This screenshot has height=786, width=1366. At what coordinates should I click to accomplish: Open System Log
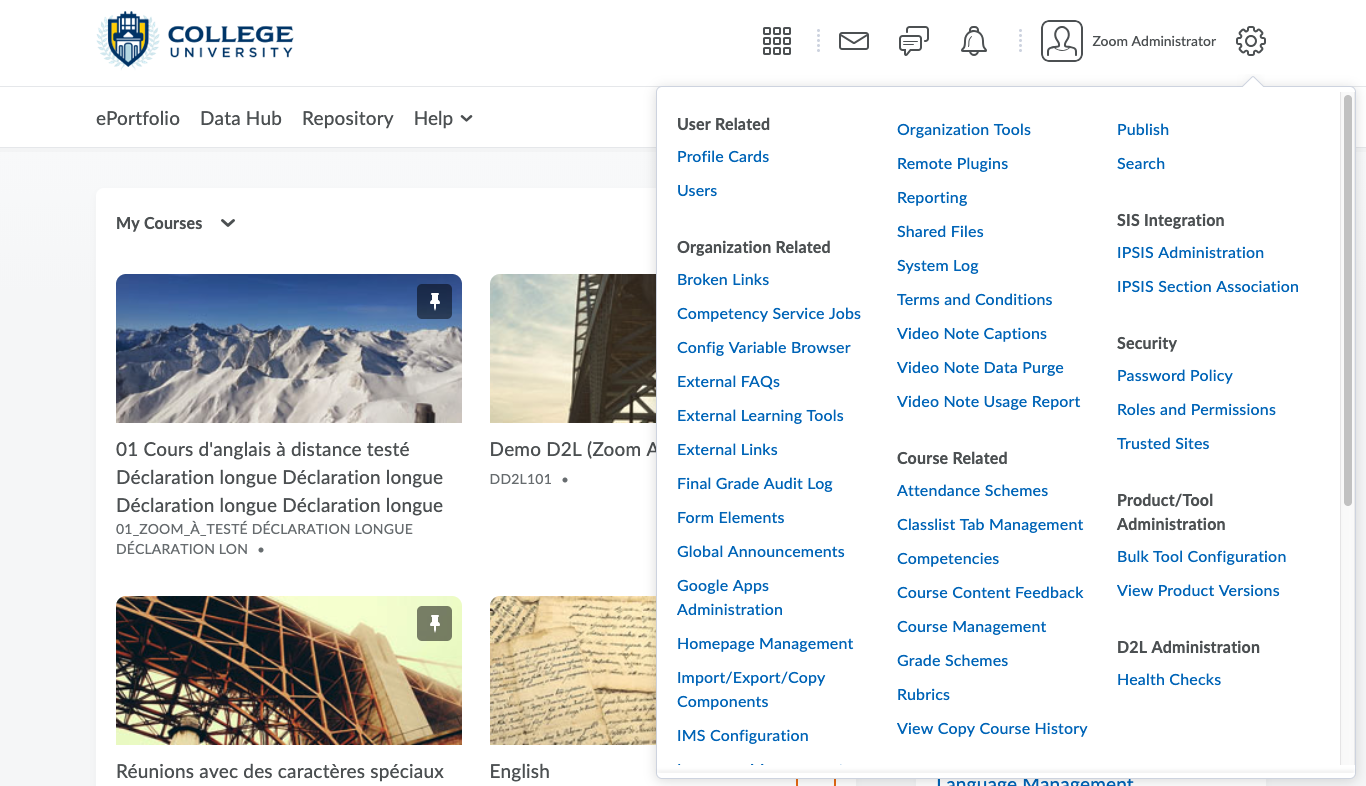(938, 266)
